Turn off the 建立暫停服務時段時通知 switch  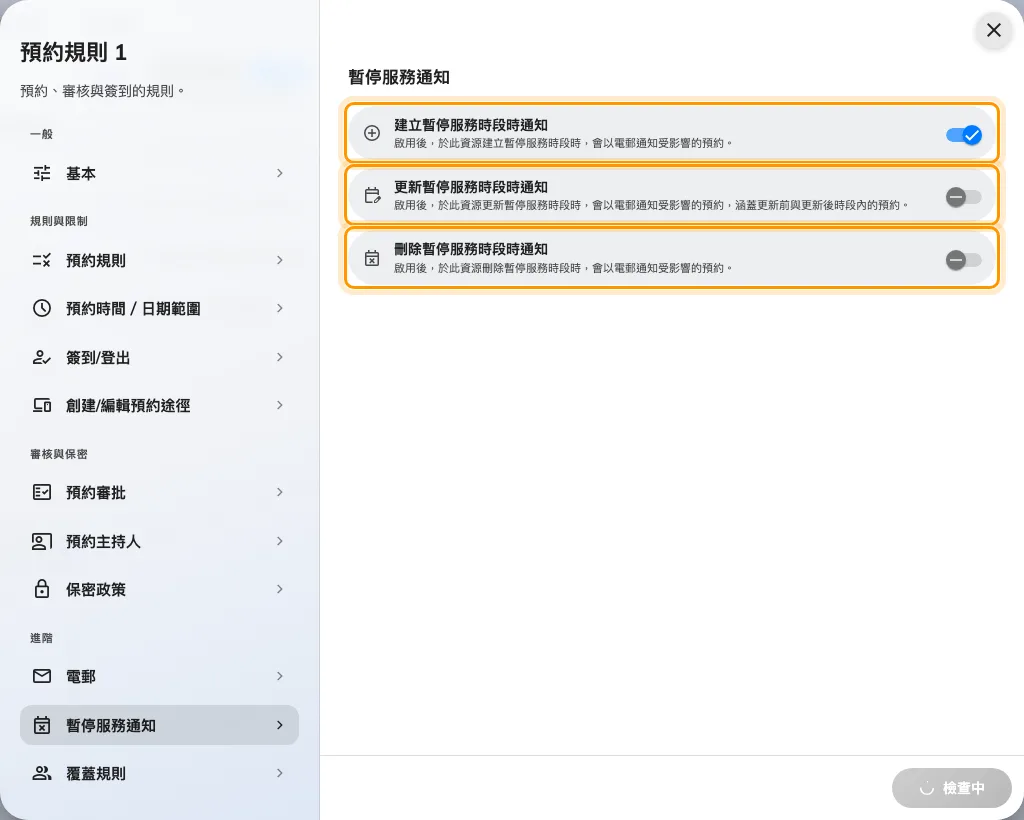[963, 135]
